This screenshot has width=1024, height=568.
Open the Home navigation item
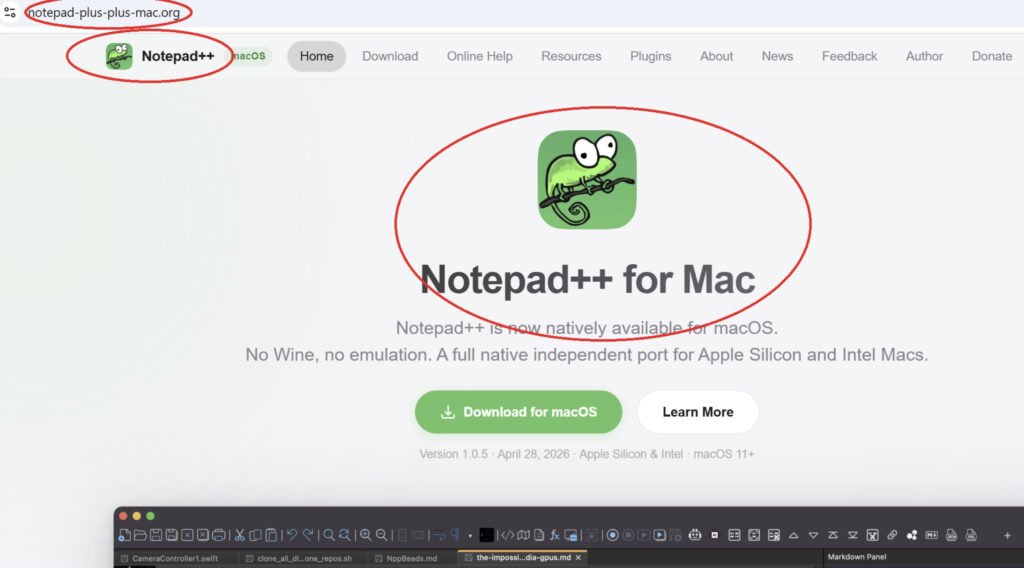(x=317, y=56)
